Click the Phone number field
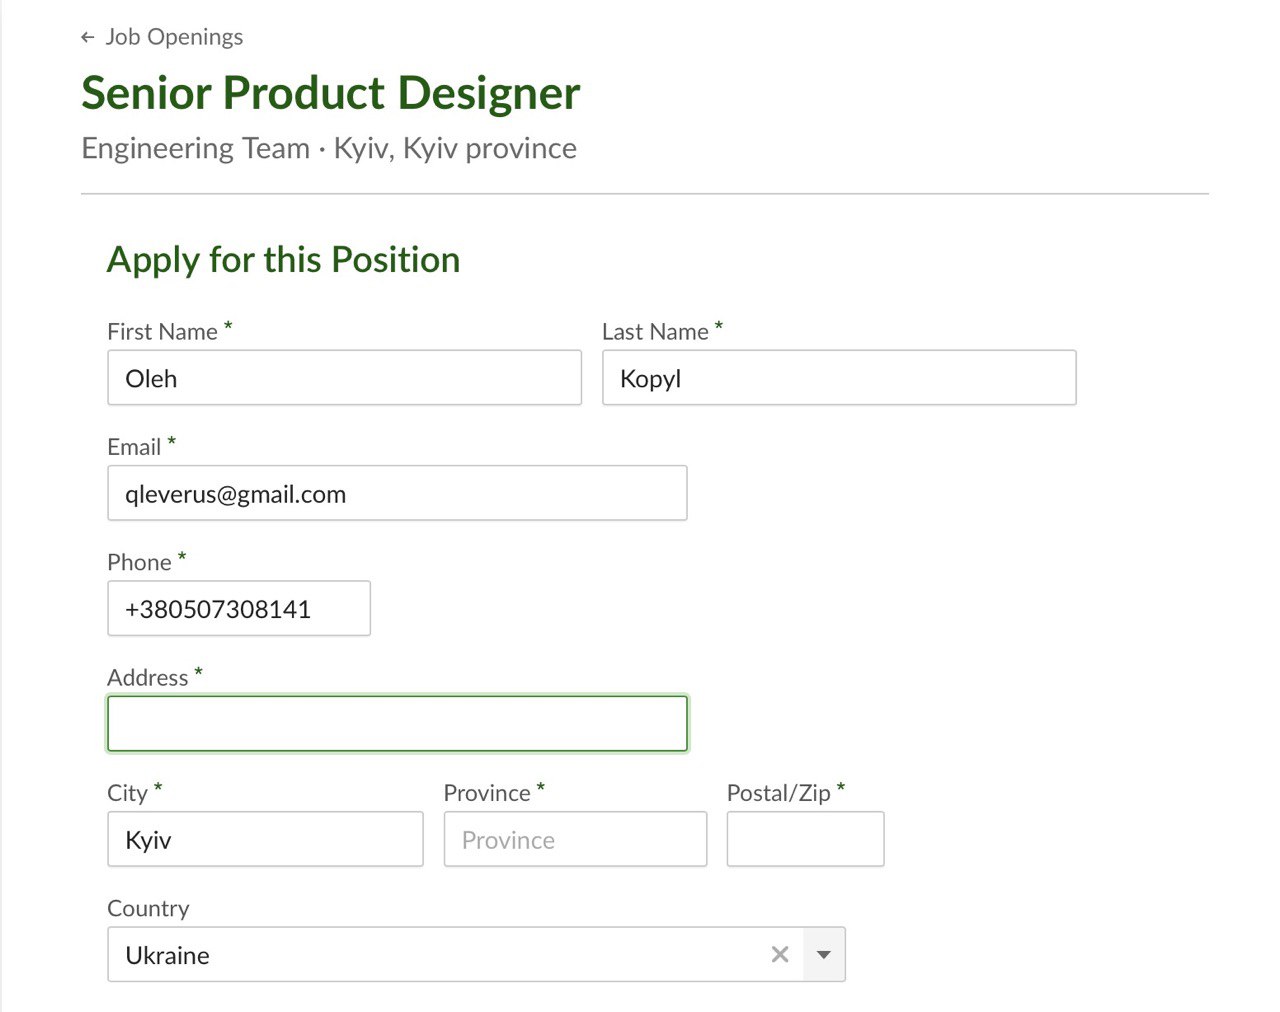The height and width of the screenshot is (1012, 1280). click(238, 609)
